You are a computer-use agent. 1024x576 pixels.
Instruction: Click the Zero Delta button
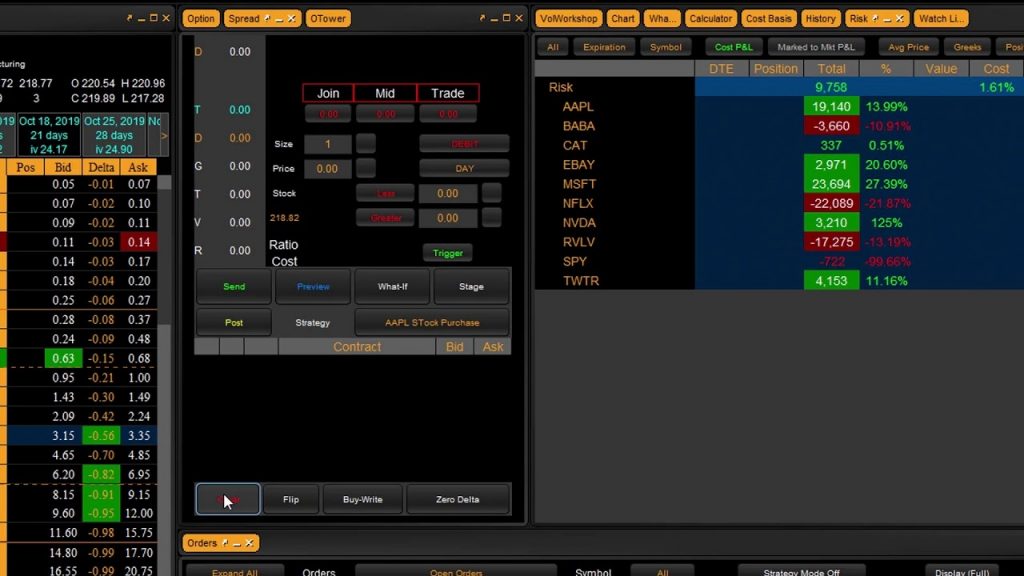point(458,500)
